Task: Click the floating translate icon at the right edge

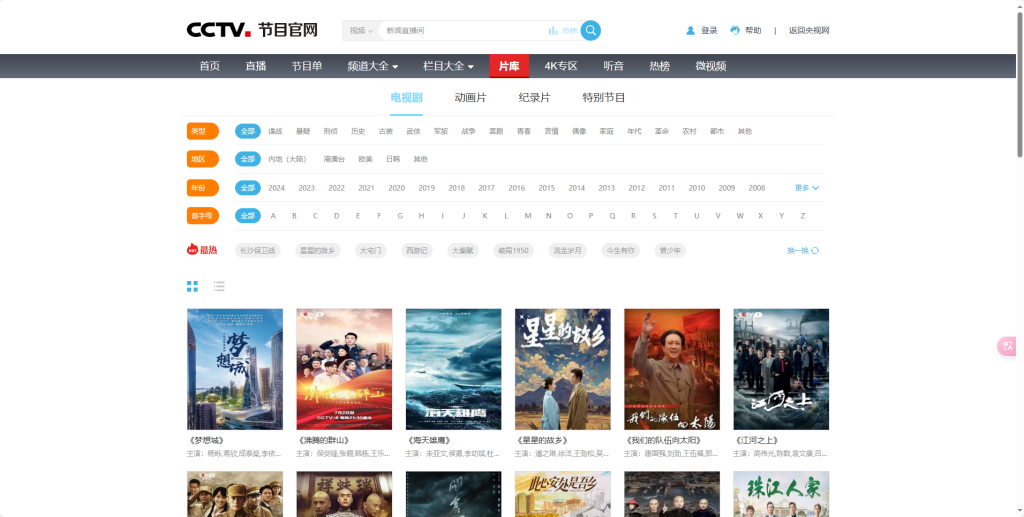Action: tap(1008, 346)
